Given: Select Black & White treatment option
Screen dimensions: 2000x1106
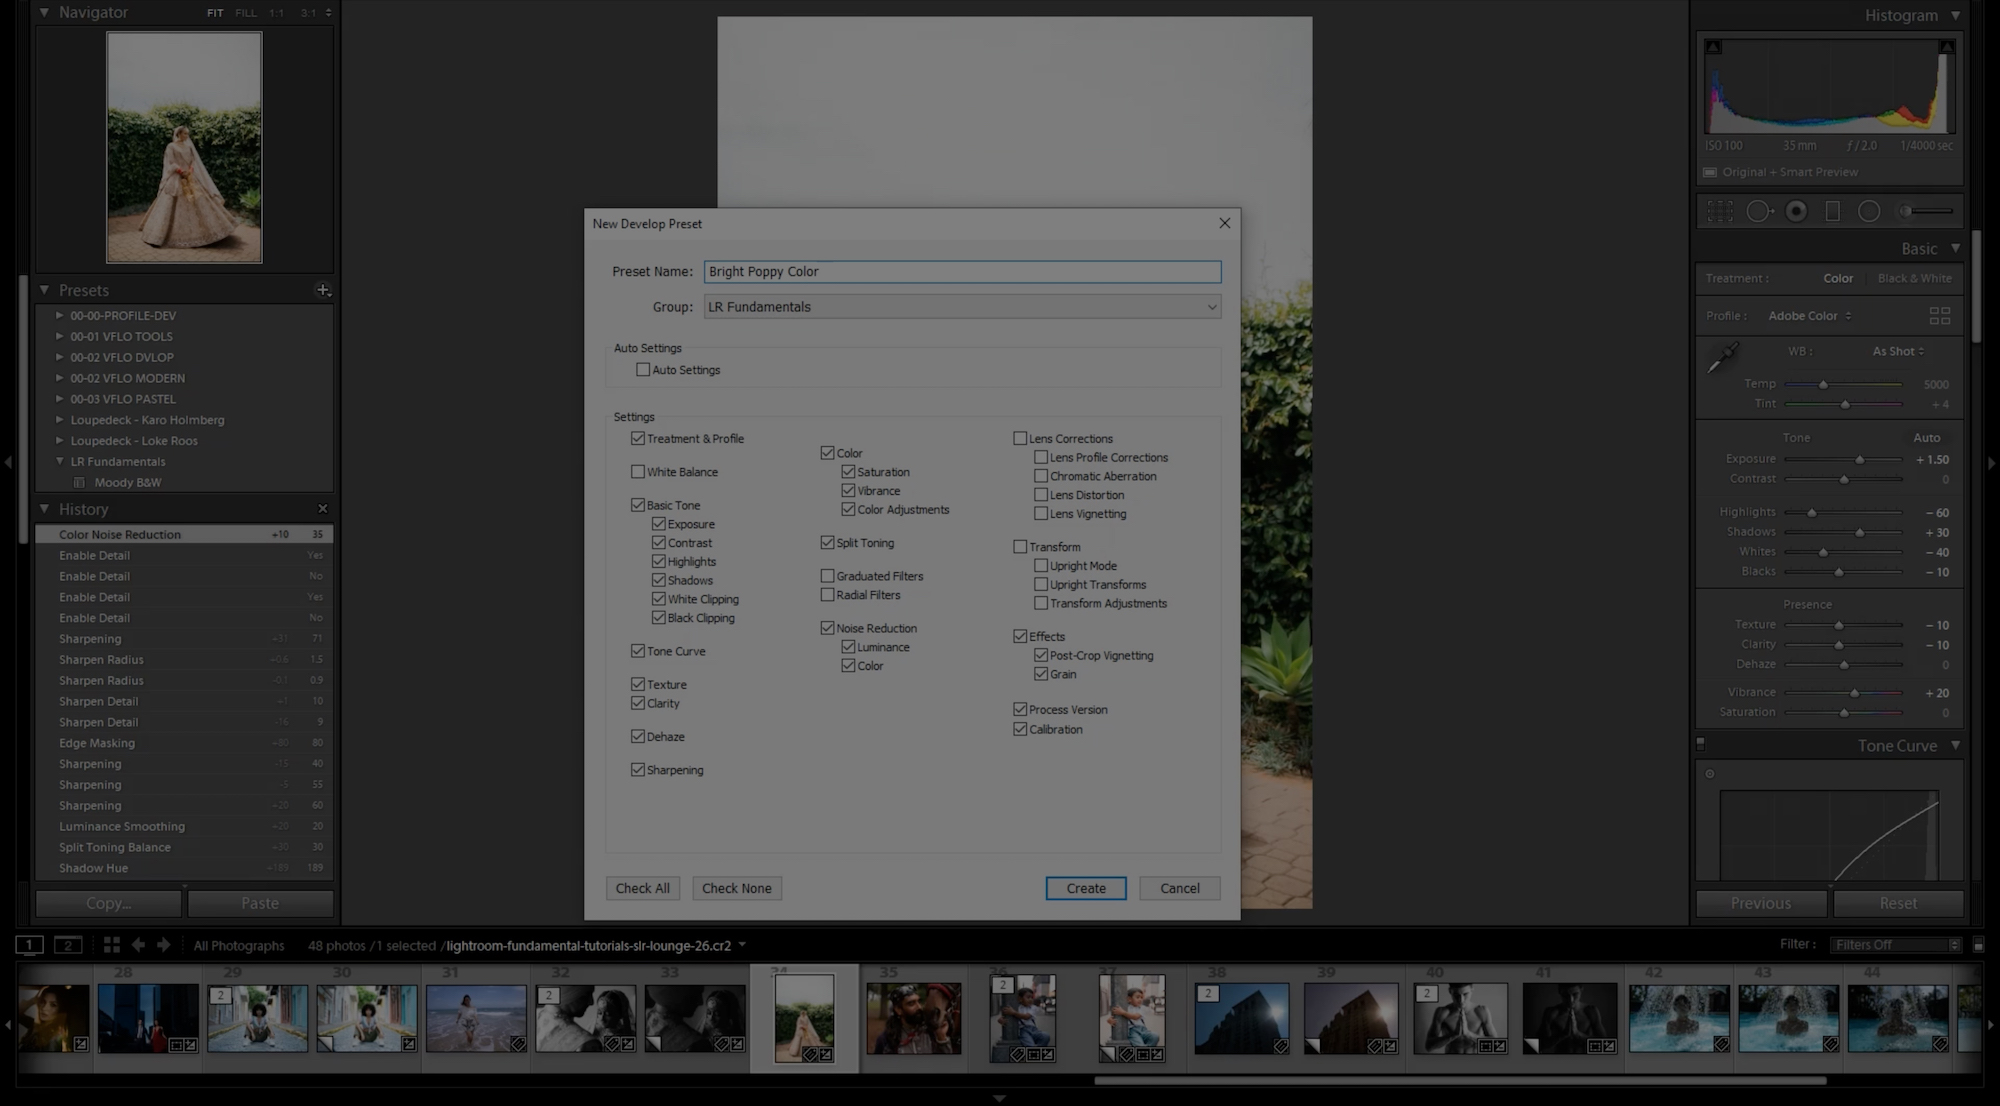Looking at the screenshot, I should (1914, 278).
